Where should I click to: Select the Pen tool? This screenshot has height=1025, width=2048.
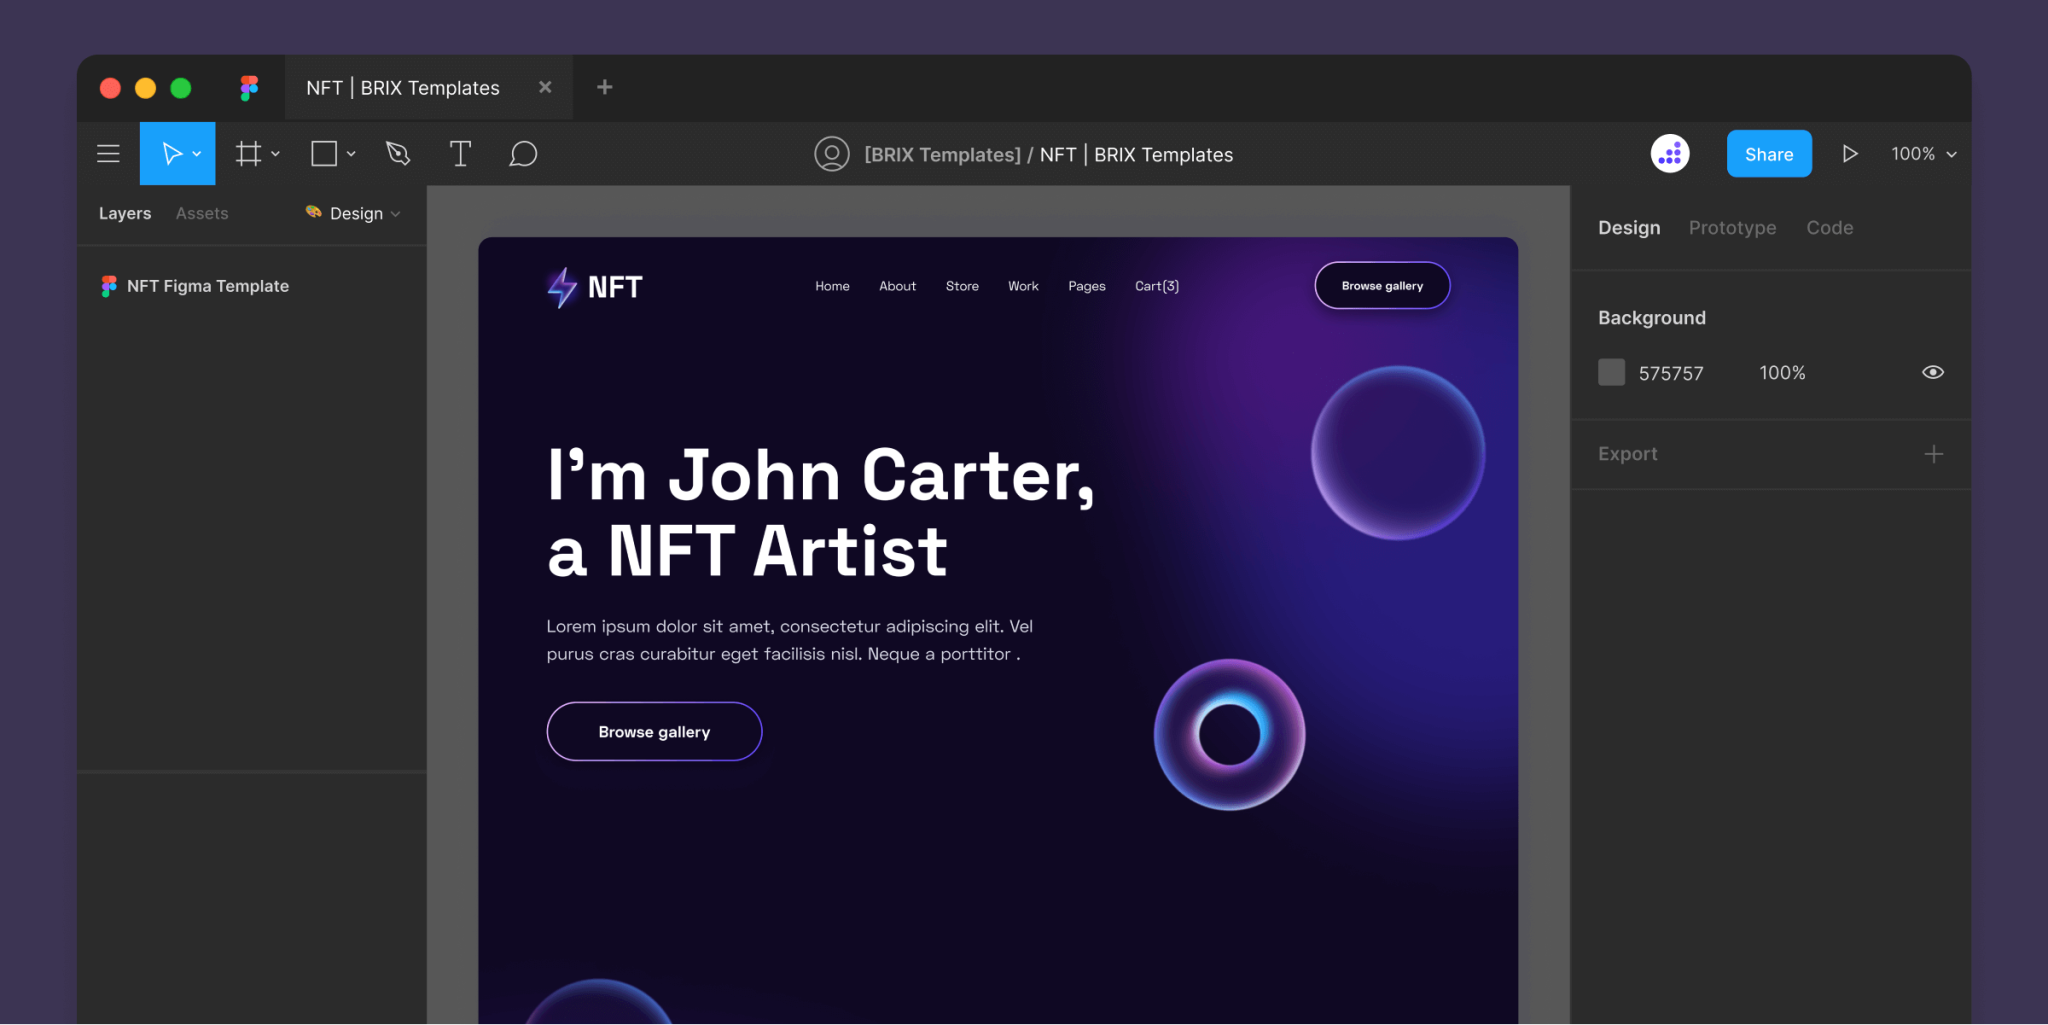(398, 153)
